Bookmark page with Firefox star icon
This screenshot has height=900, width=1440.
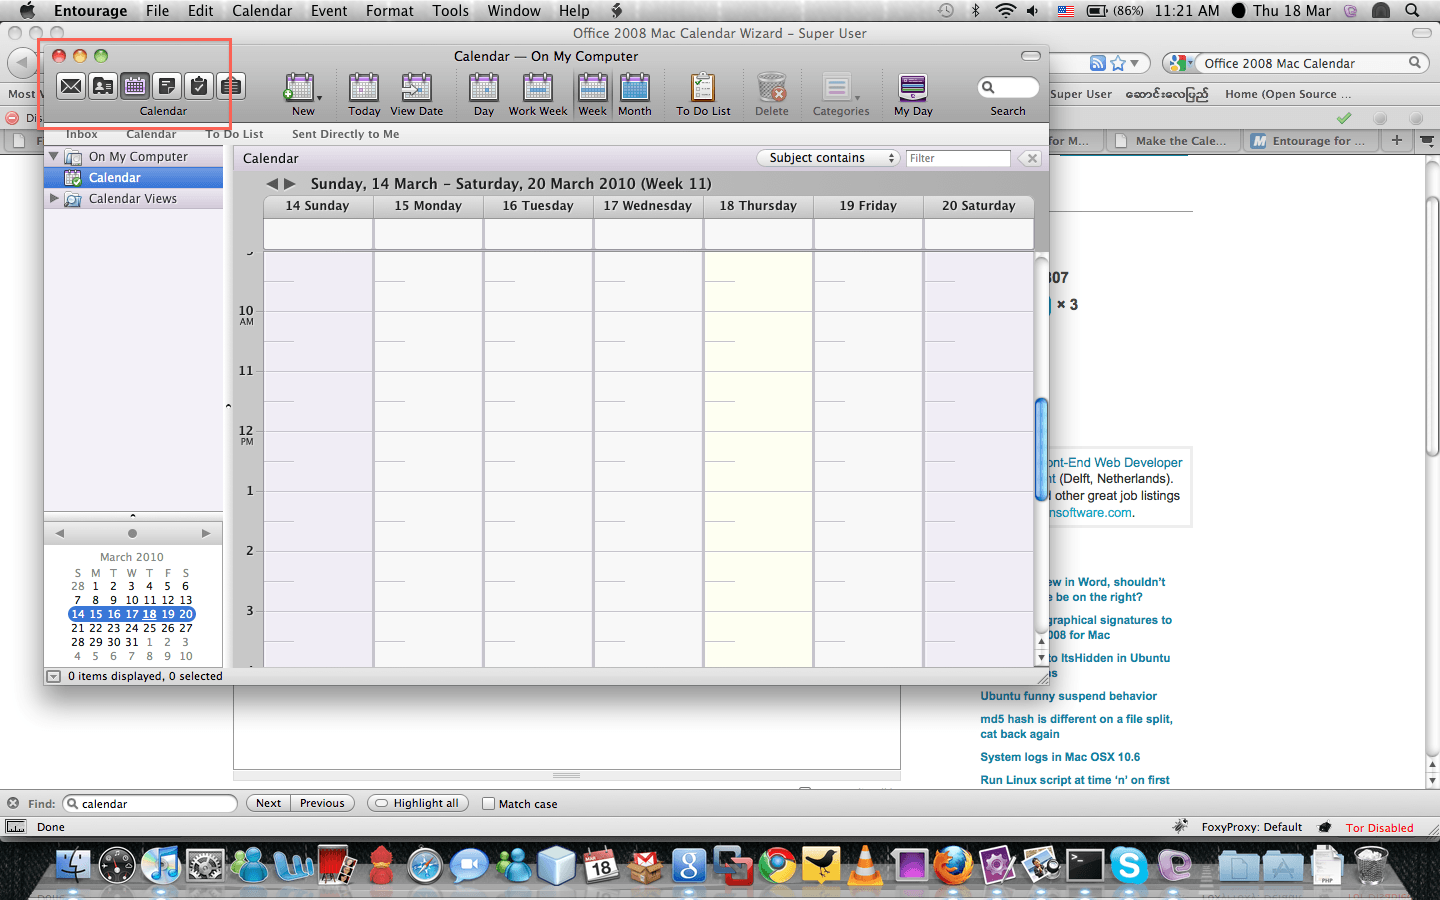1118,63
